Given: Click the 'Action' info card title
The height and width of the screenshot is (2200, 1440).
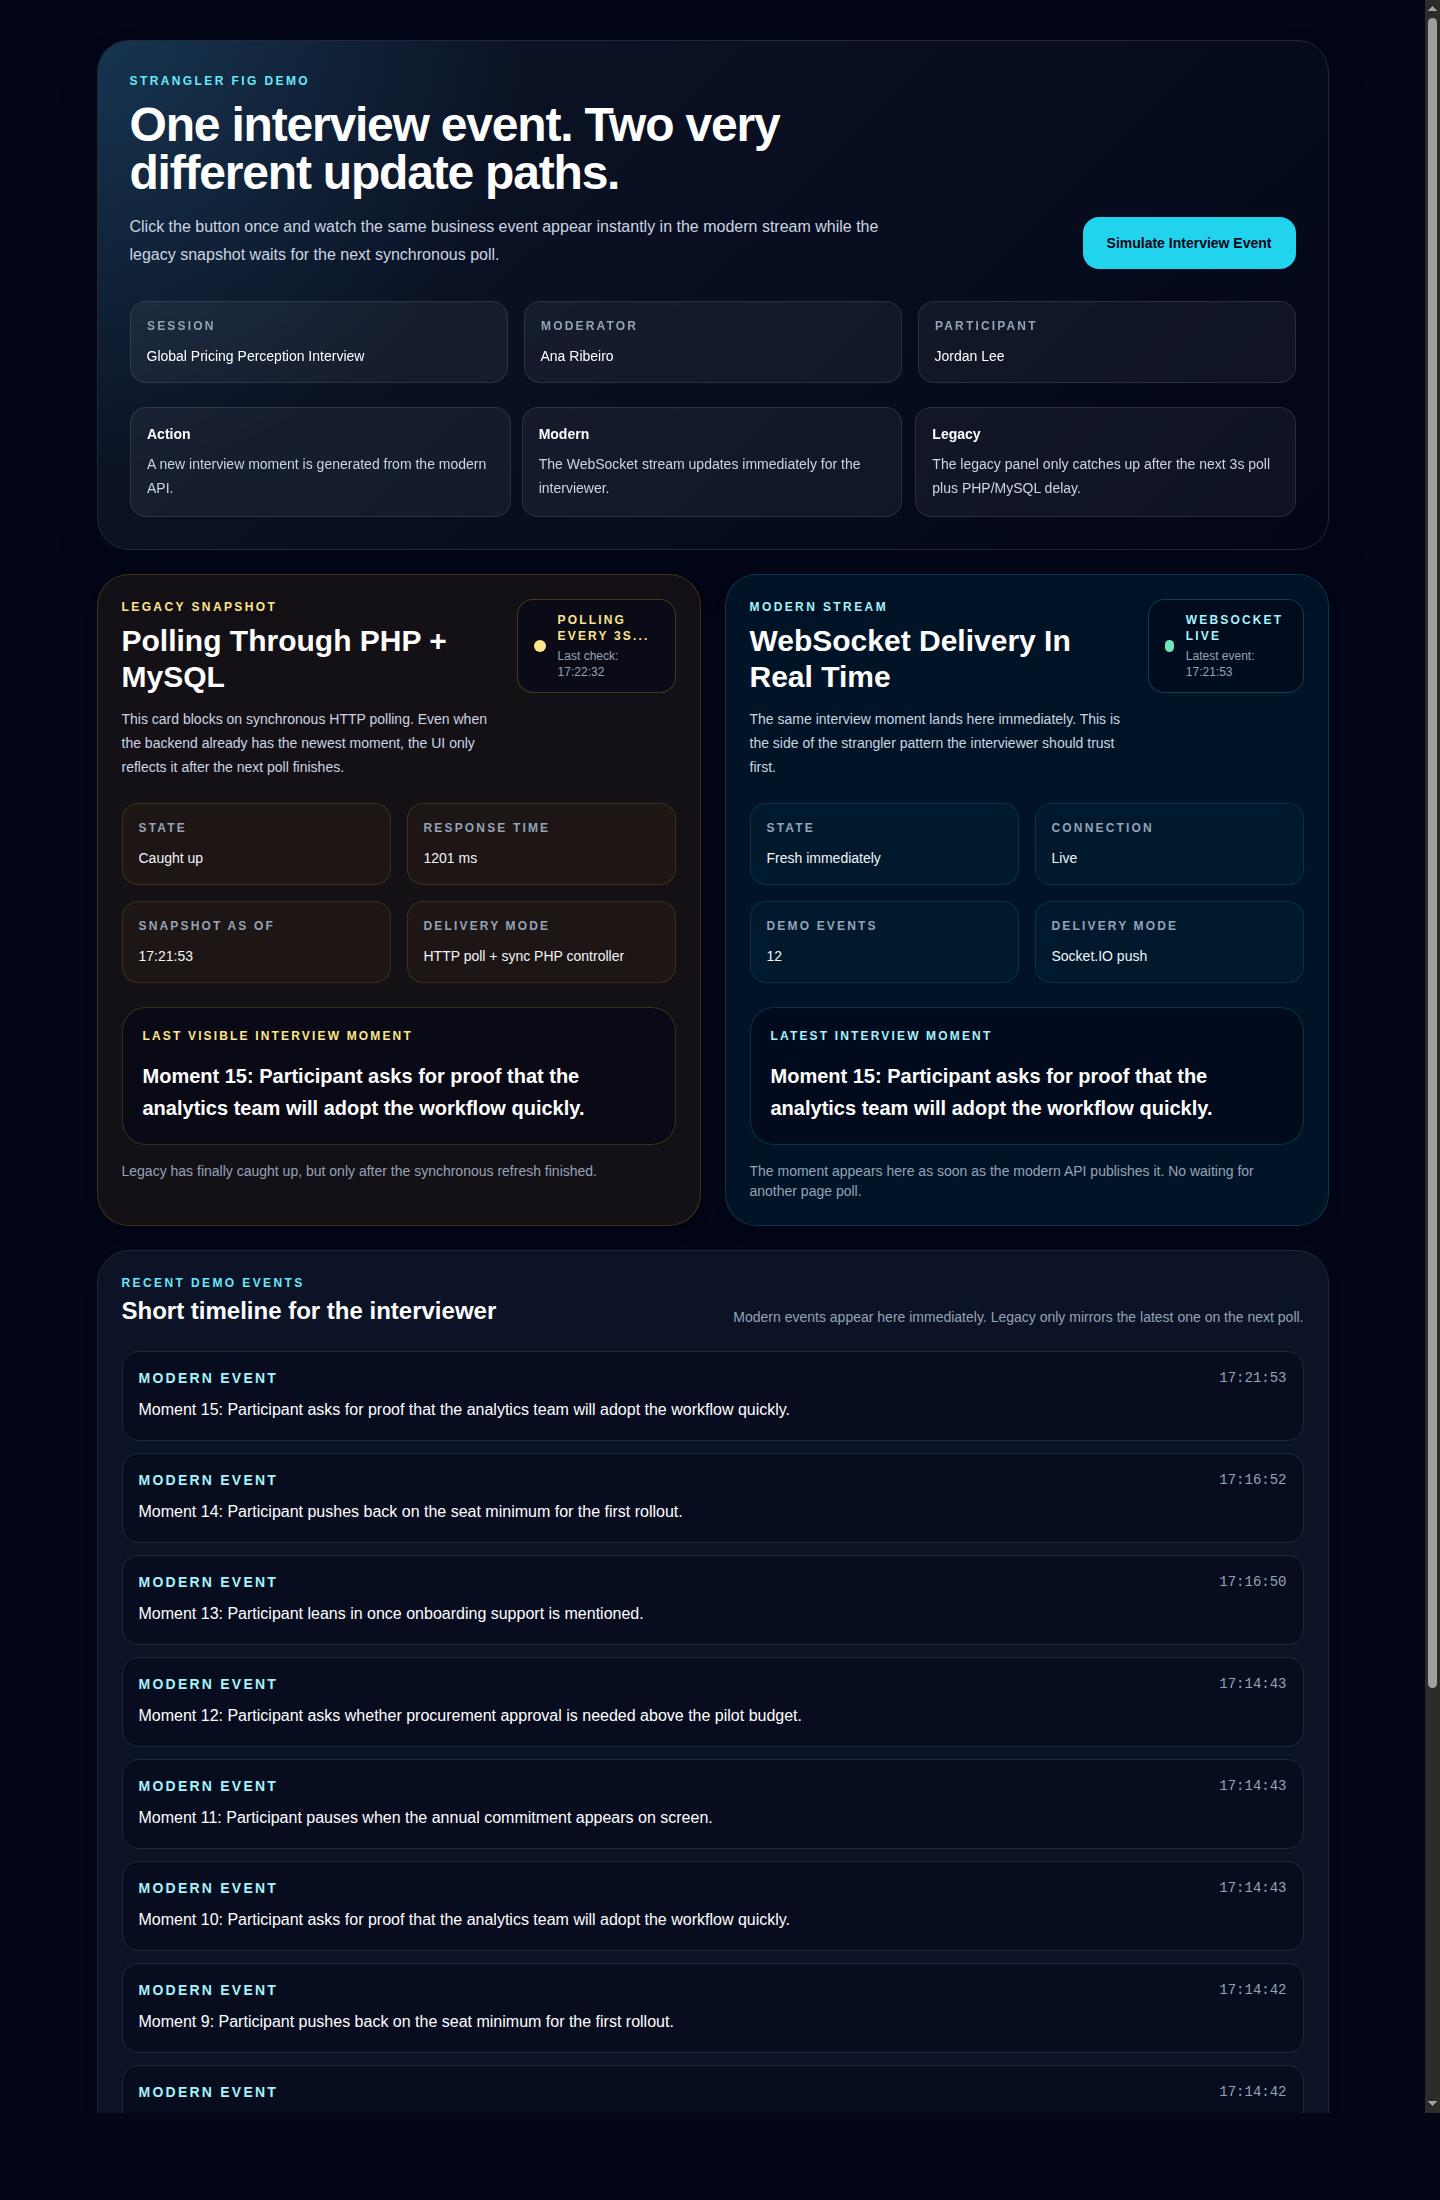Looking at the screenshot, I should tap(168, 434).
